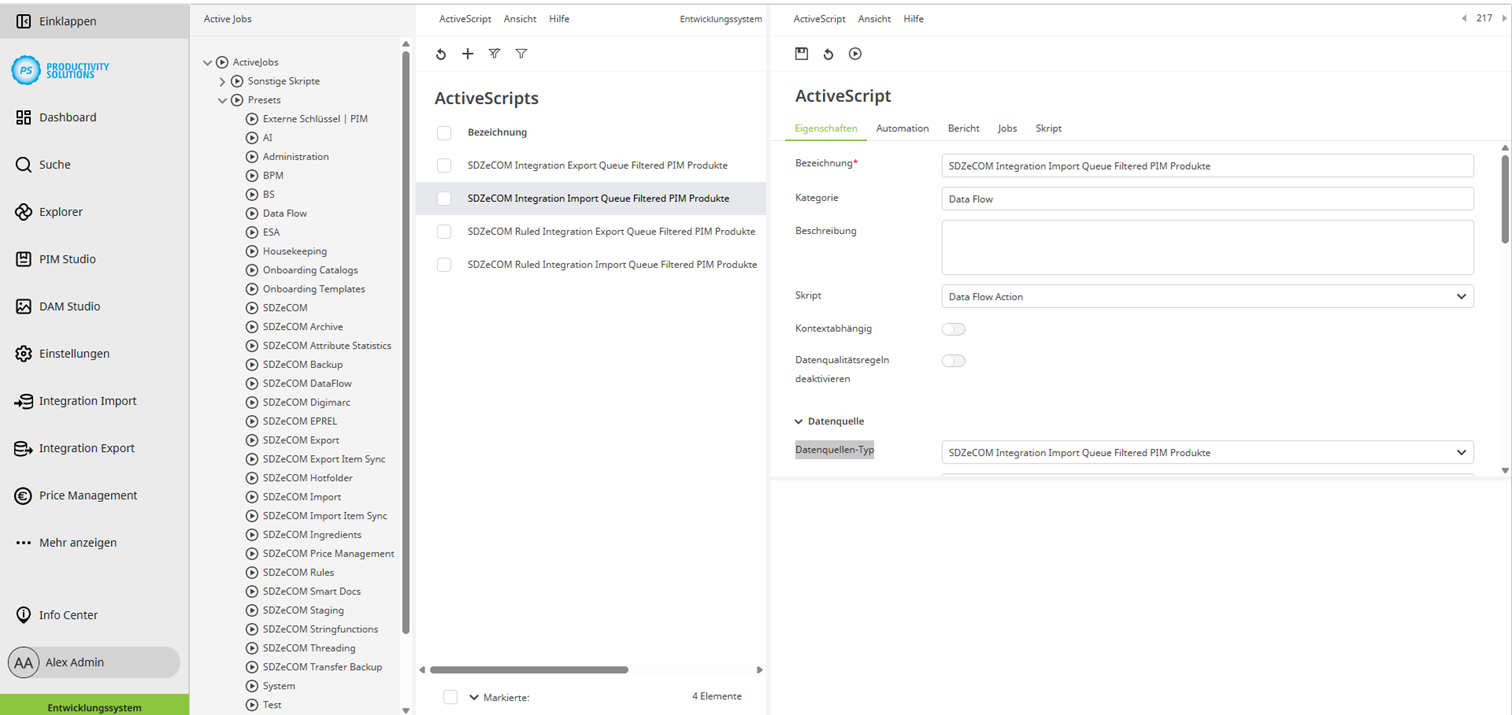Viewport: 1512px width, 715px height.
Task: Select the remove-filter icon next to the plus
Action: pyautogui.click(x=494, y=54)
